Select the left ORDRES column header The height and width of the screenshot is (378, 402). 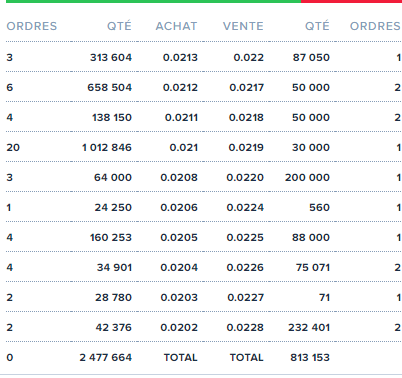32,26
